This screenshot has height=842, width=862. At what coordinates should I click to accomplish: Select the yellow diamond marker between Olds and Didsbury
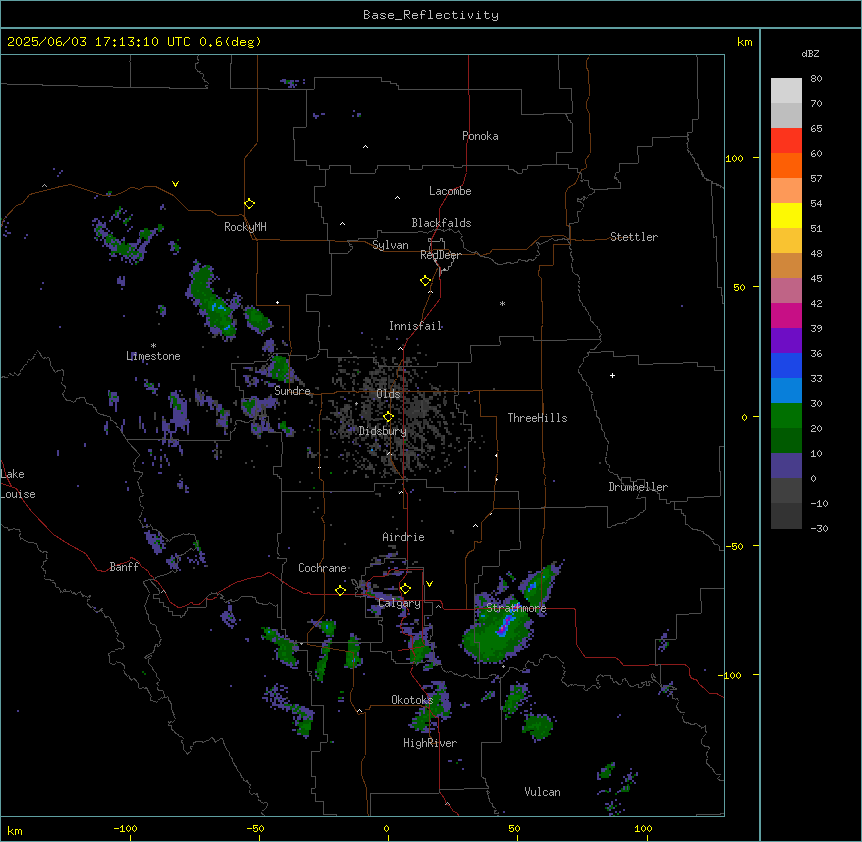[x=388, y=417]
